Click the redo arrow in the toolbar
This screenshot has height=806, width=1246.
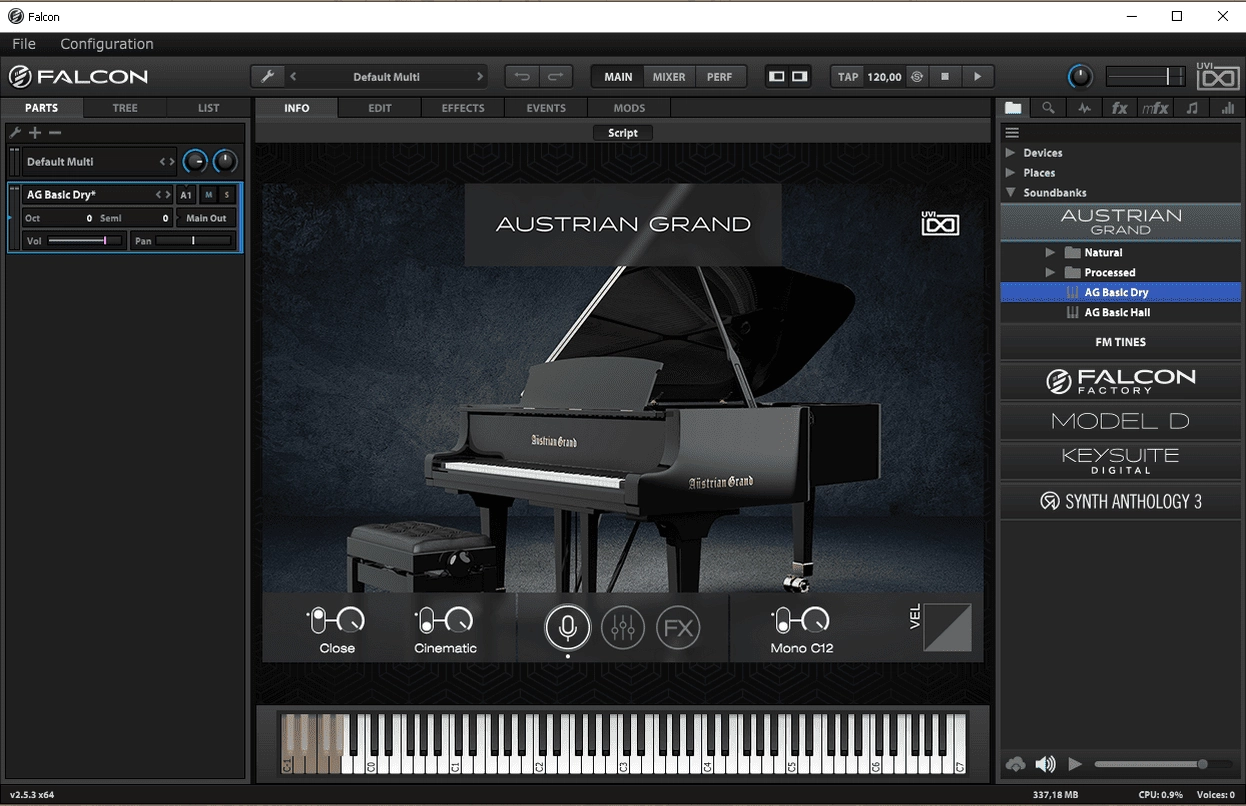click(555, 76)
